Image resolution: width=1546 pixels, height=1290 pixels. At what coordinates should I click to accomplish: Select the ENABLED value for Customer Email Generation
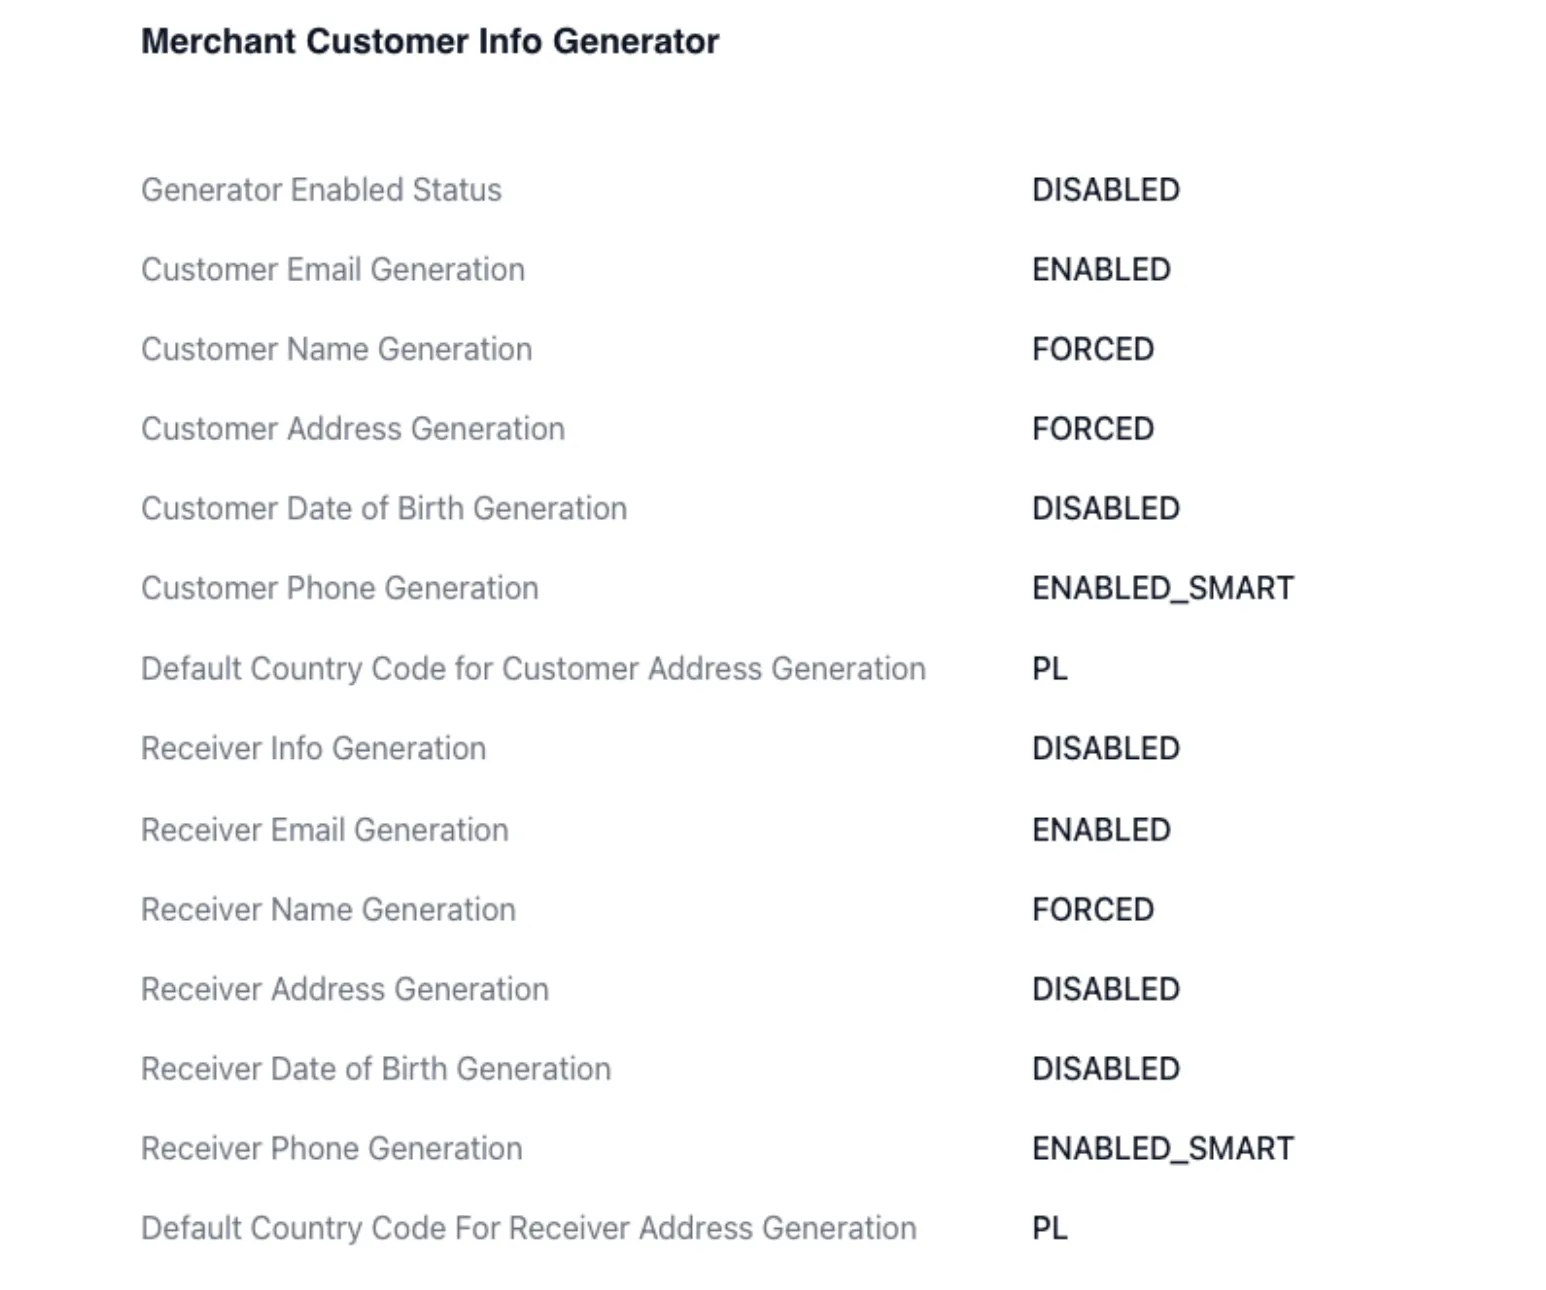[1100, 270]
